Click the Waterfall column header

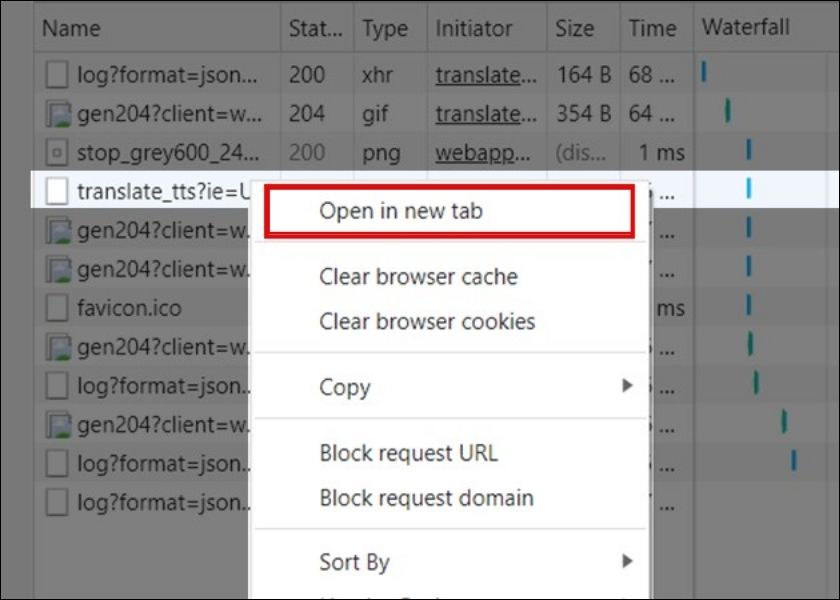(745, 28)
